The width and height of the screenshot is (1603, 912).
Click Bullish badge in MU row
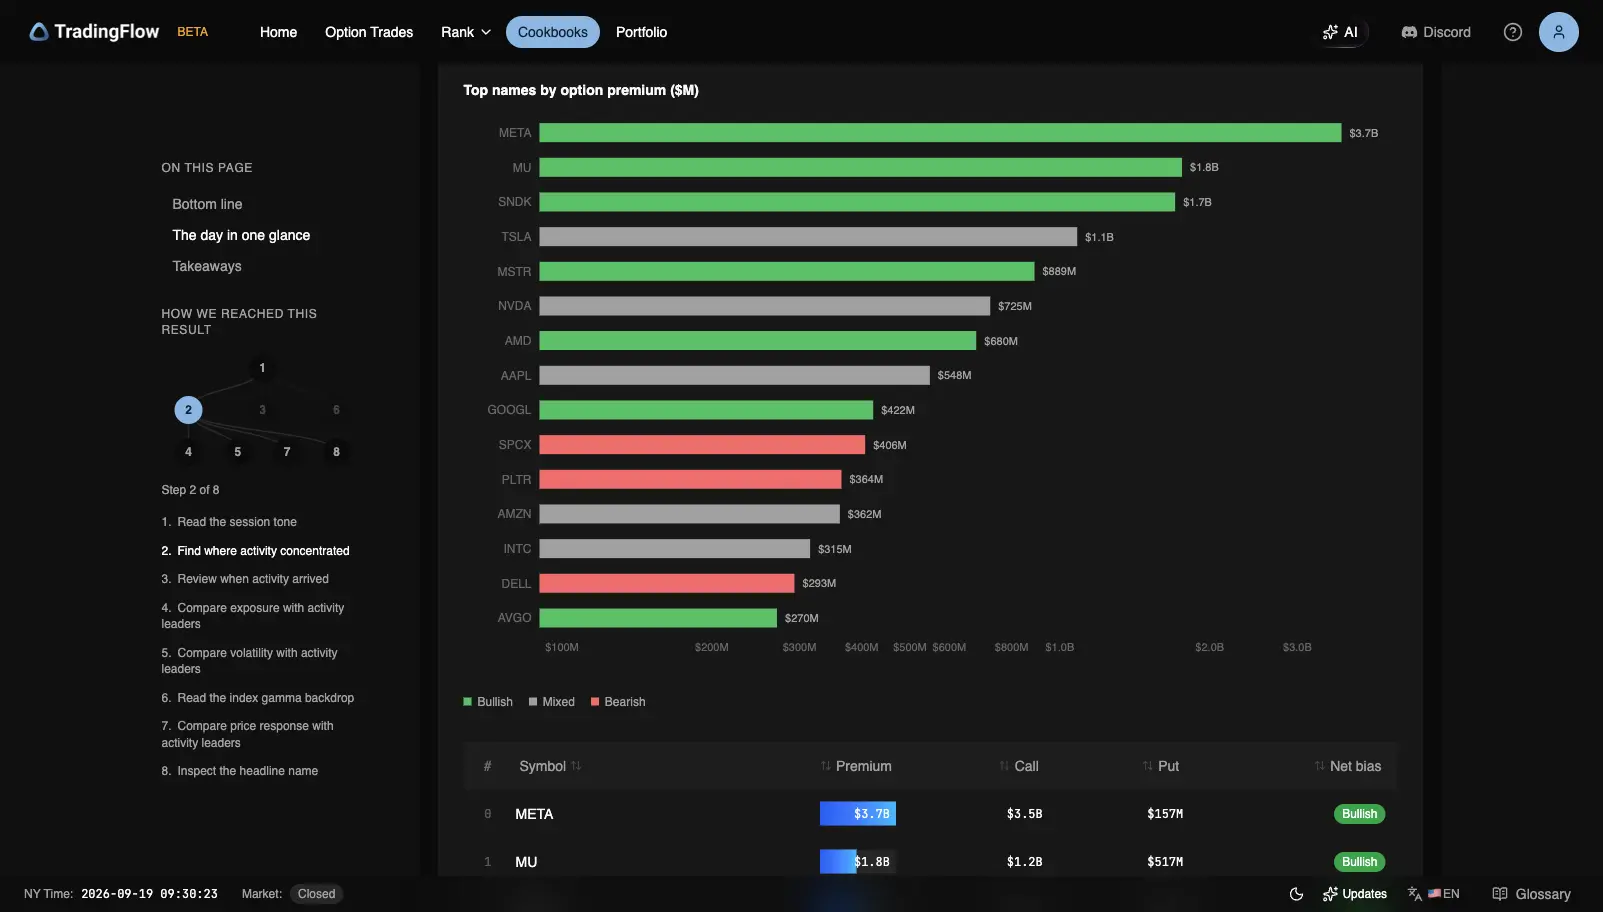pyautogui.click(x=1359, y=862)
